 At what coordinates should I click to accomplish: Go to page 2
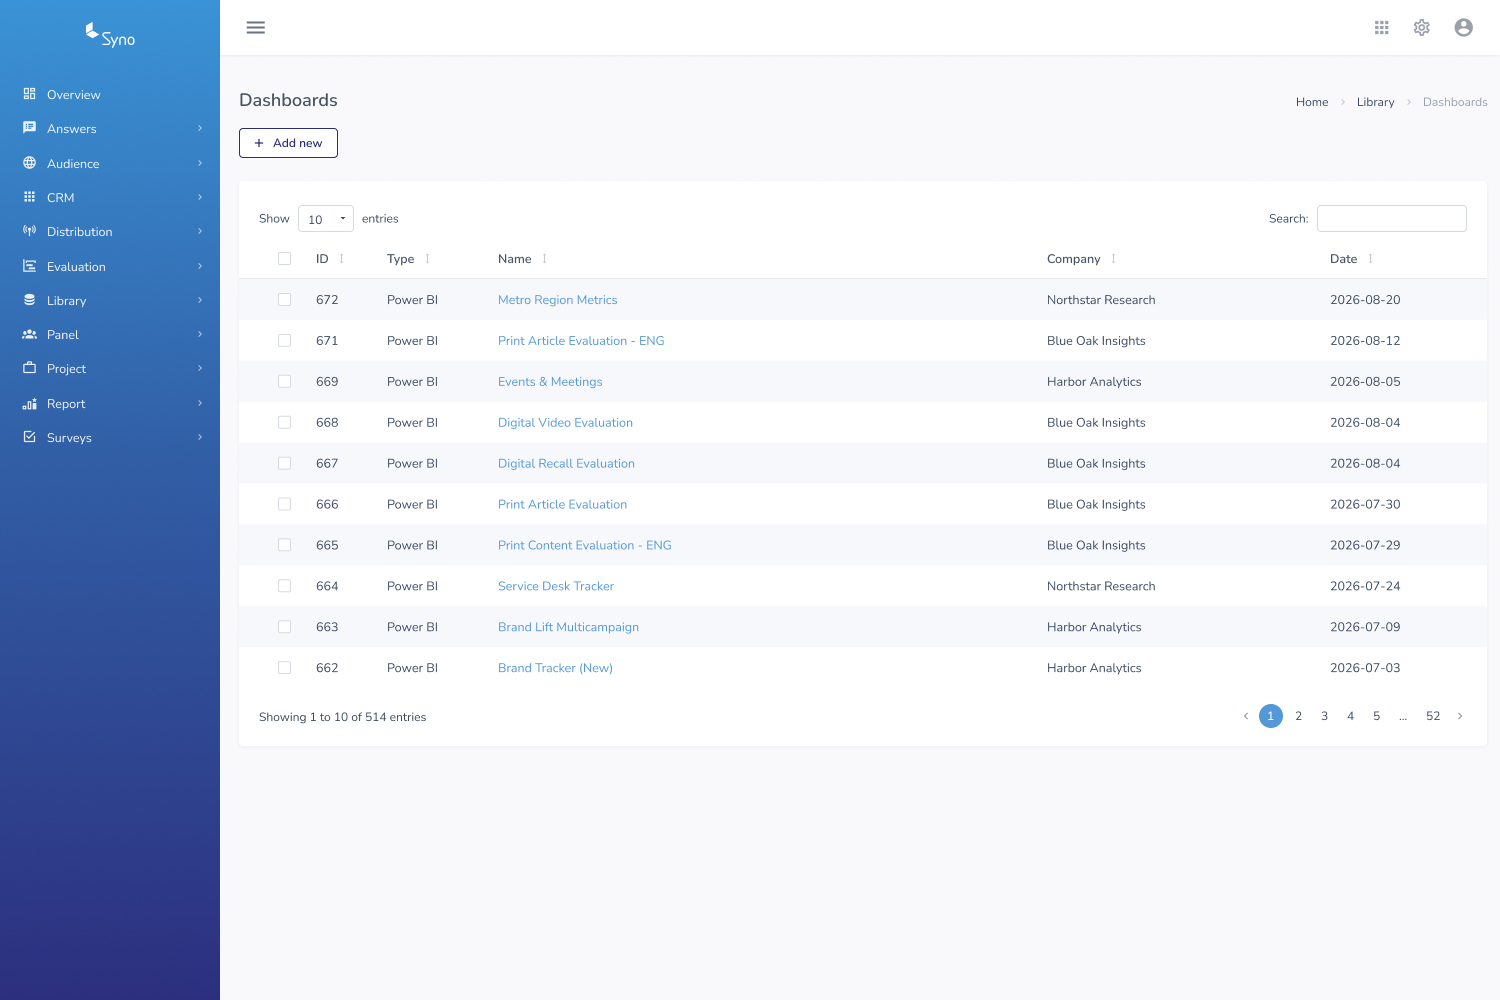pyautogui.click(x=1298, y=716)
